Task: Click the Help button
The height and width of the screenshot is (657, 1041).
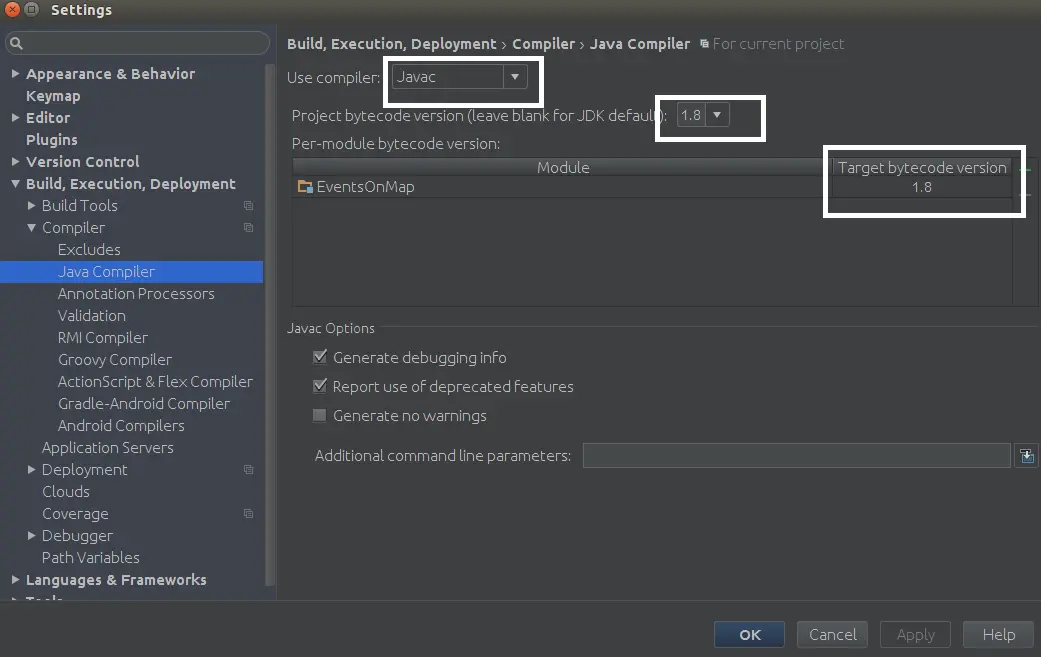Action: point(999,634)
